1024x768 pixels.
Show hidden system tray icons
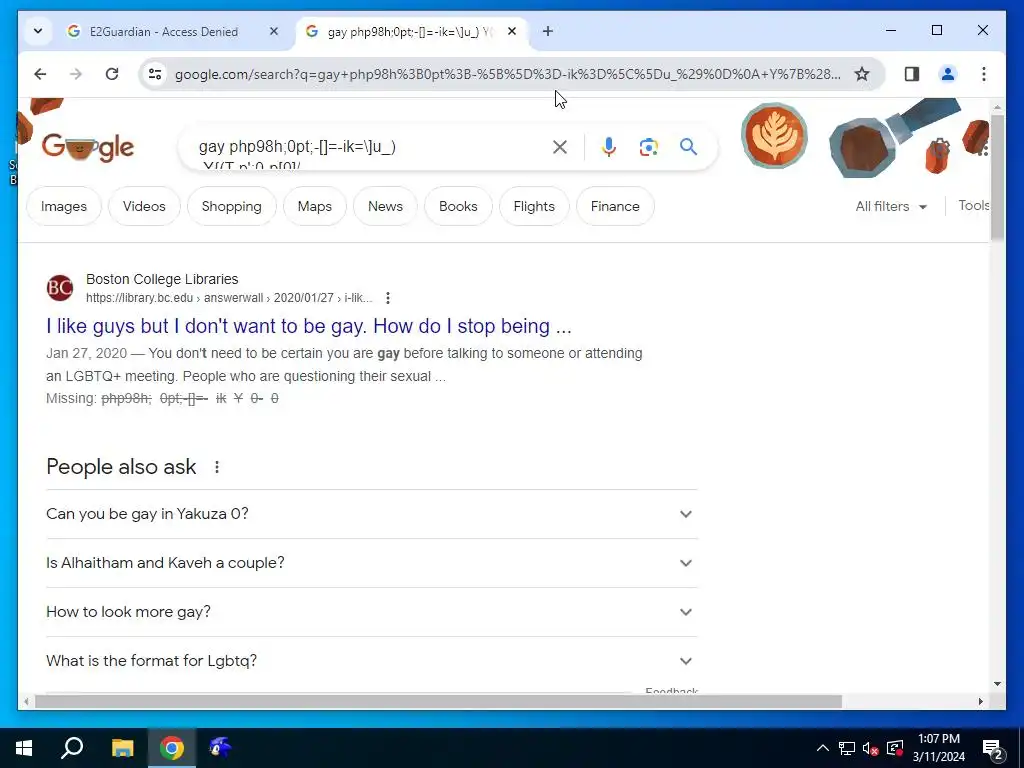(823, 748)
